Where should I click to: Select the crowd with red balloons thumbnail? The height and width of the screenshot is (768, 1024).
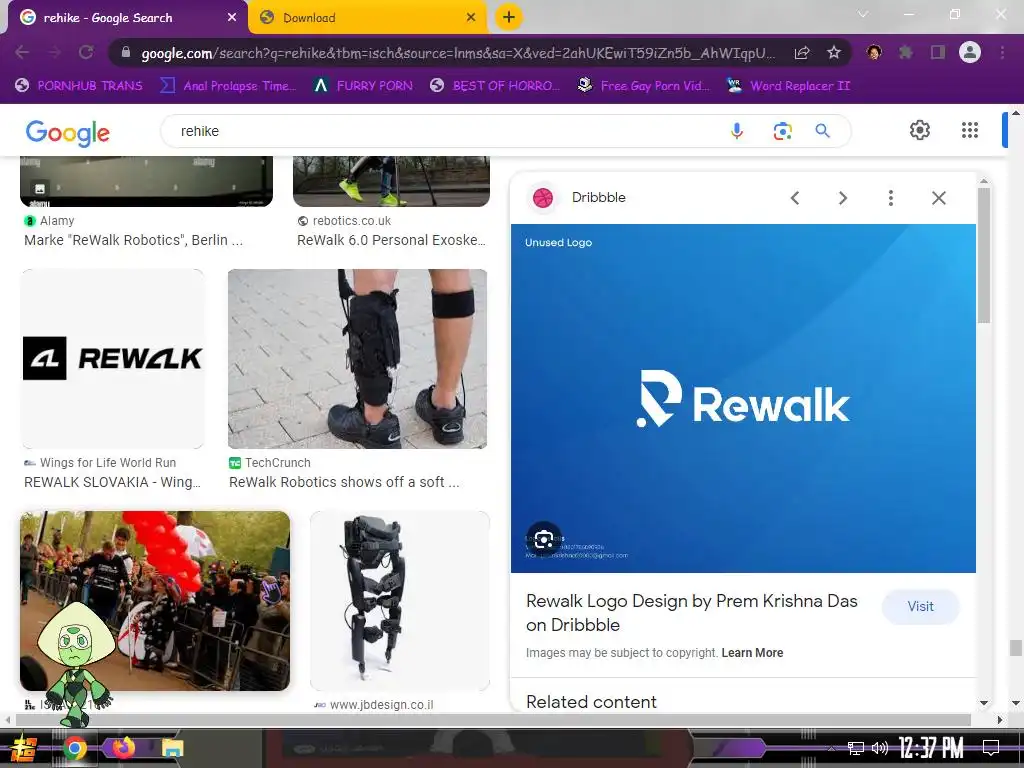click(155, 601)
